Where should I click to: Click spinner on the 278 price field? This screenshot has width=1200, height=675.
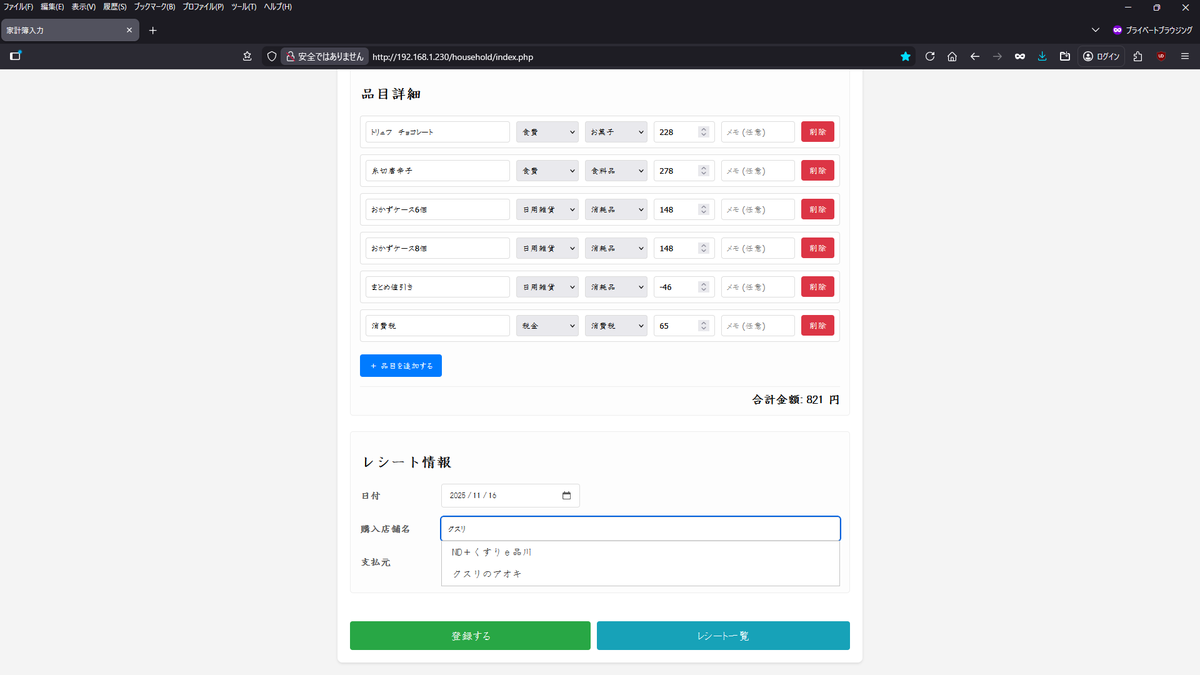(704, 171)
